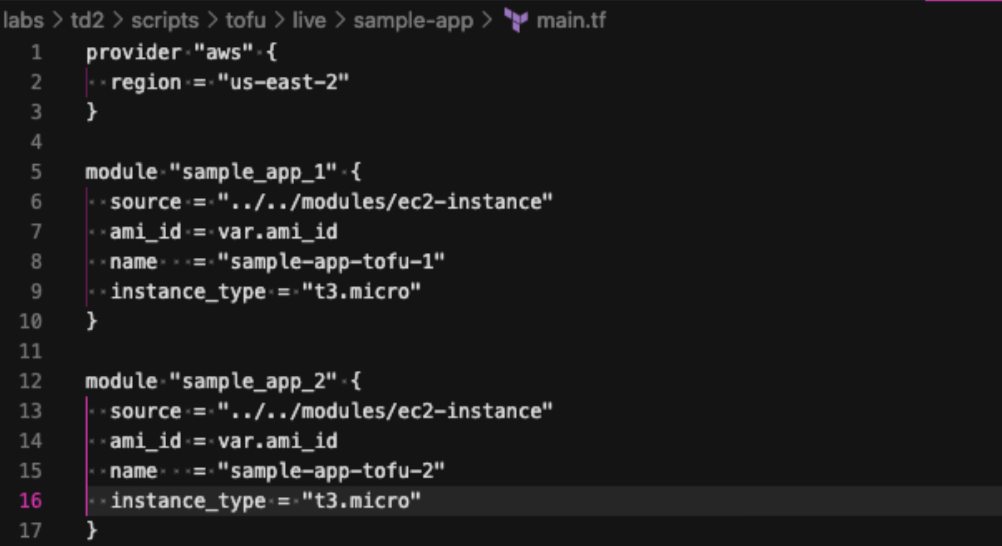1002x546 pixels.
Task: Expand the "td2" breadcrumb segment
Action: tap(87, 20)
